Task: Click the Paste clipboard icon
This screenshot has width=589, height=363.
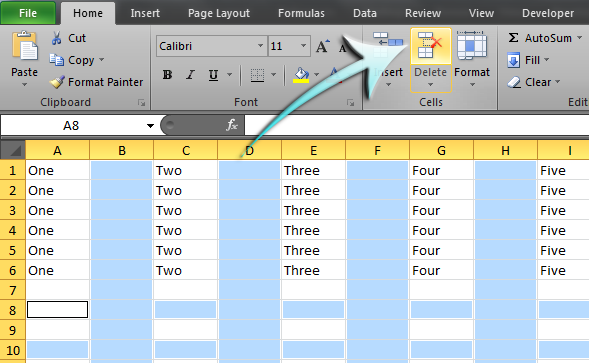Action: click(x=25, y=45)
